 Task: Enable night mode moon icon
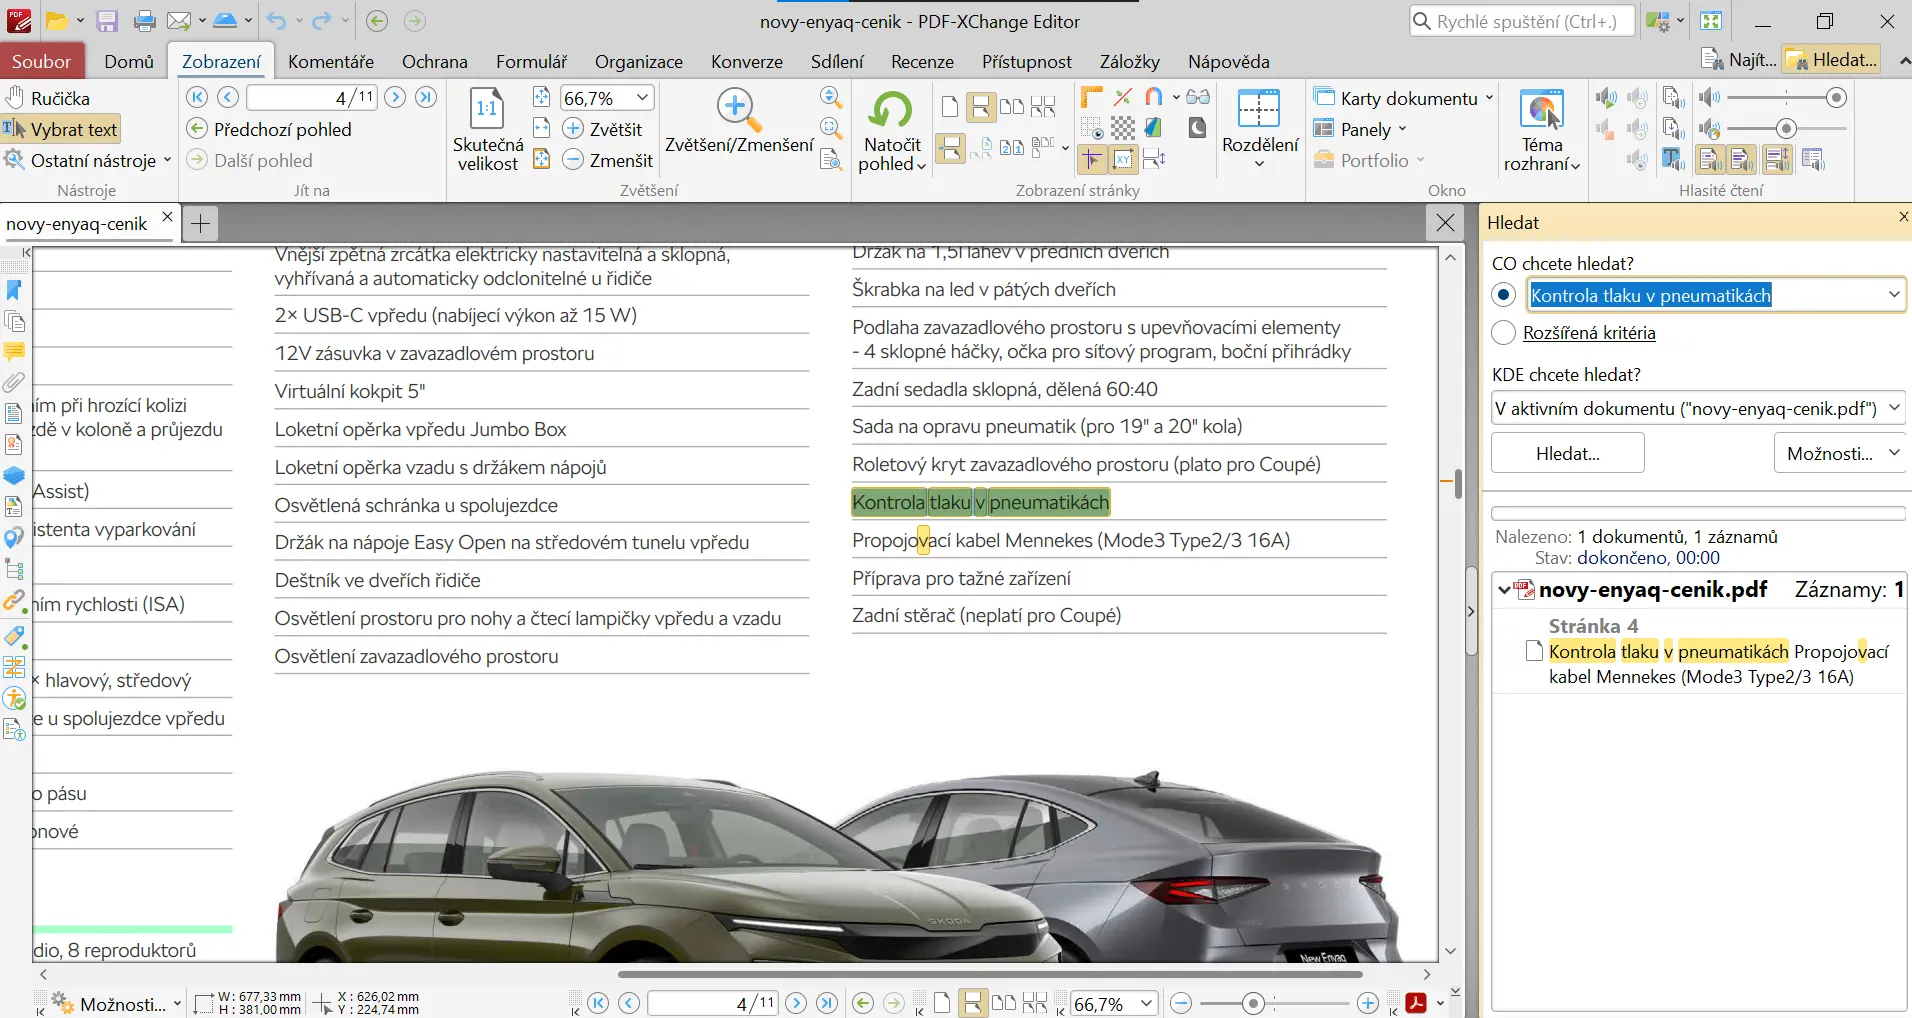click(1197, 128)
